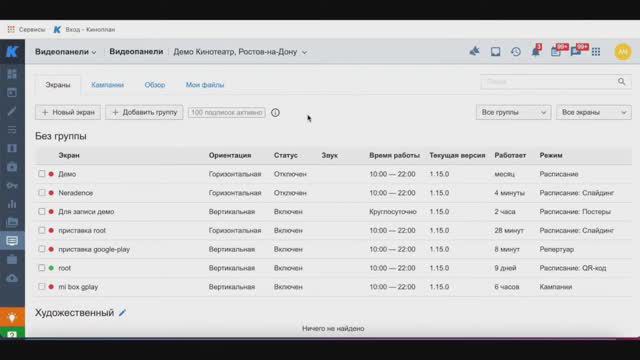Viewport: 640px width, 360px height.
Task: Tick the checkbox for Демо screen
Action: click(x=42, y=174)
